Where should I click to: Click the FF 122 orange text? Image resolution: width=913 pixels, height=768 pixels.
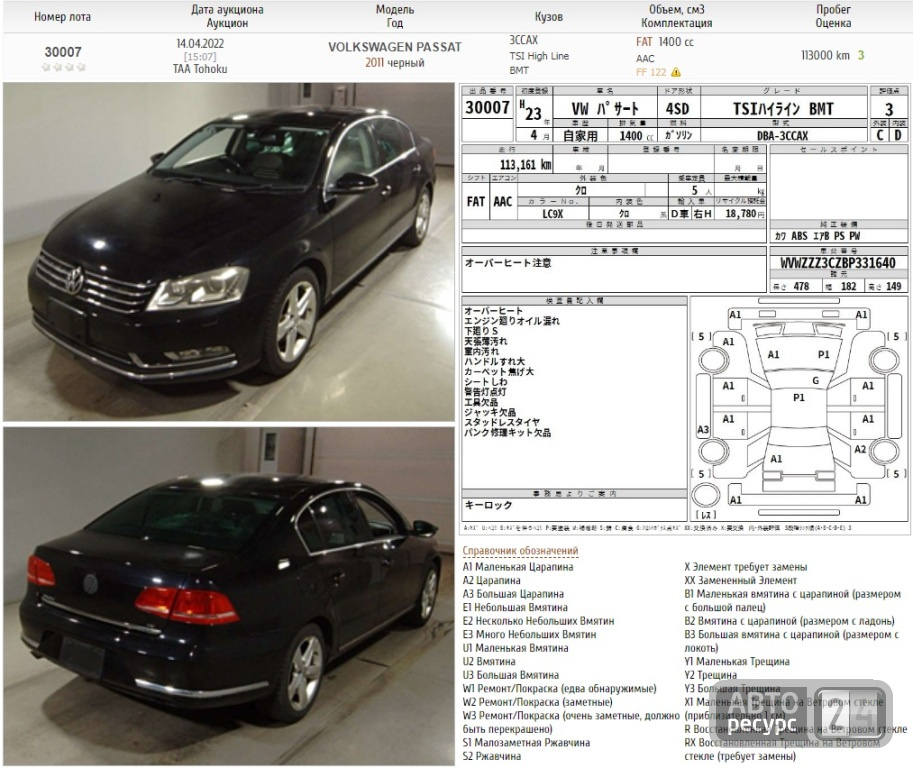pos(651,72)
